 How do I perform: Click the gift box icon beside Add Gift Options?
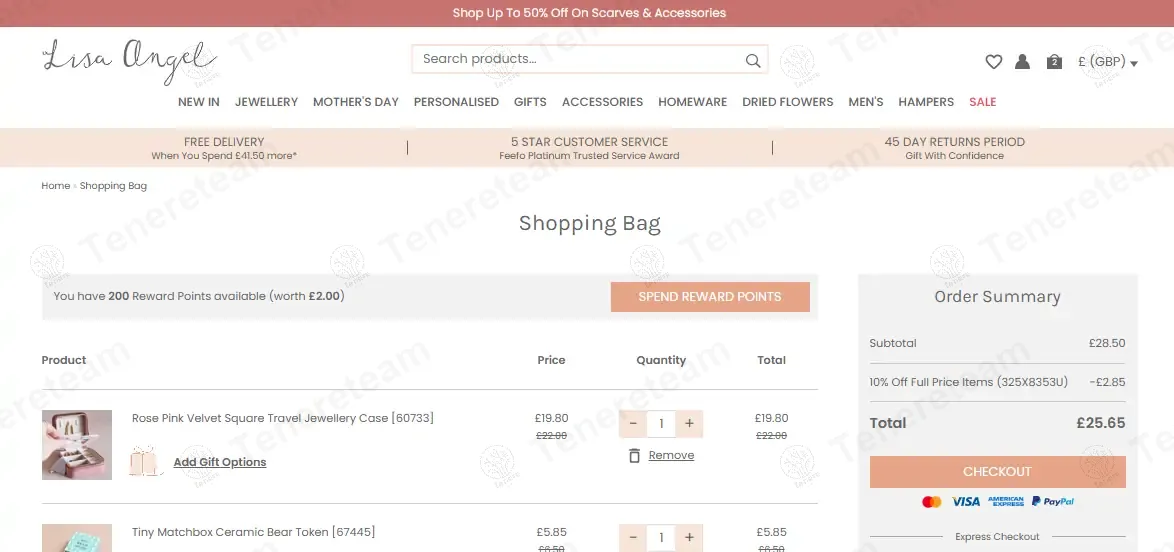click(x=145, y=461)
